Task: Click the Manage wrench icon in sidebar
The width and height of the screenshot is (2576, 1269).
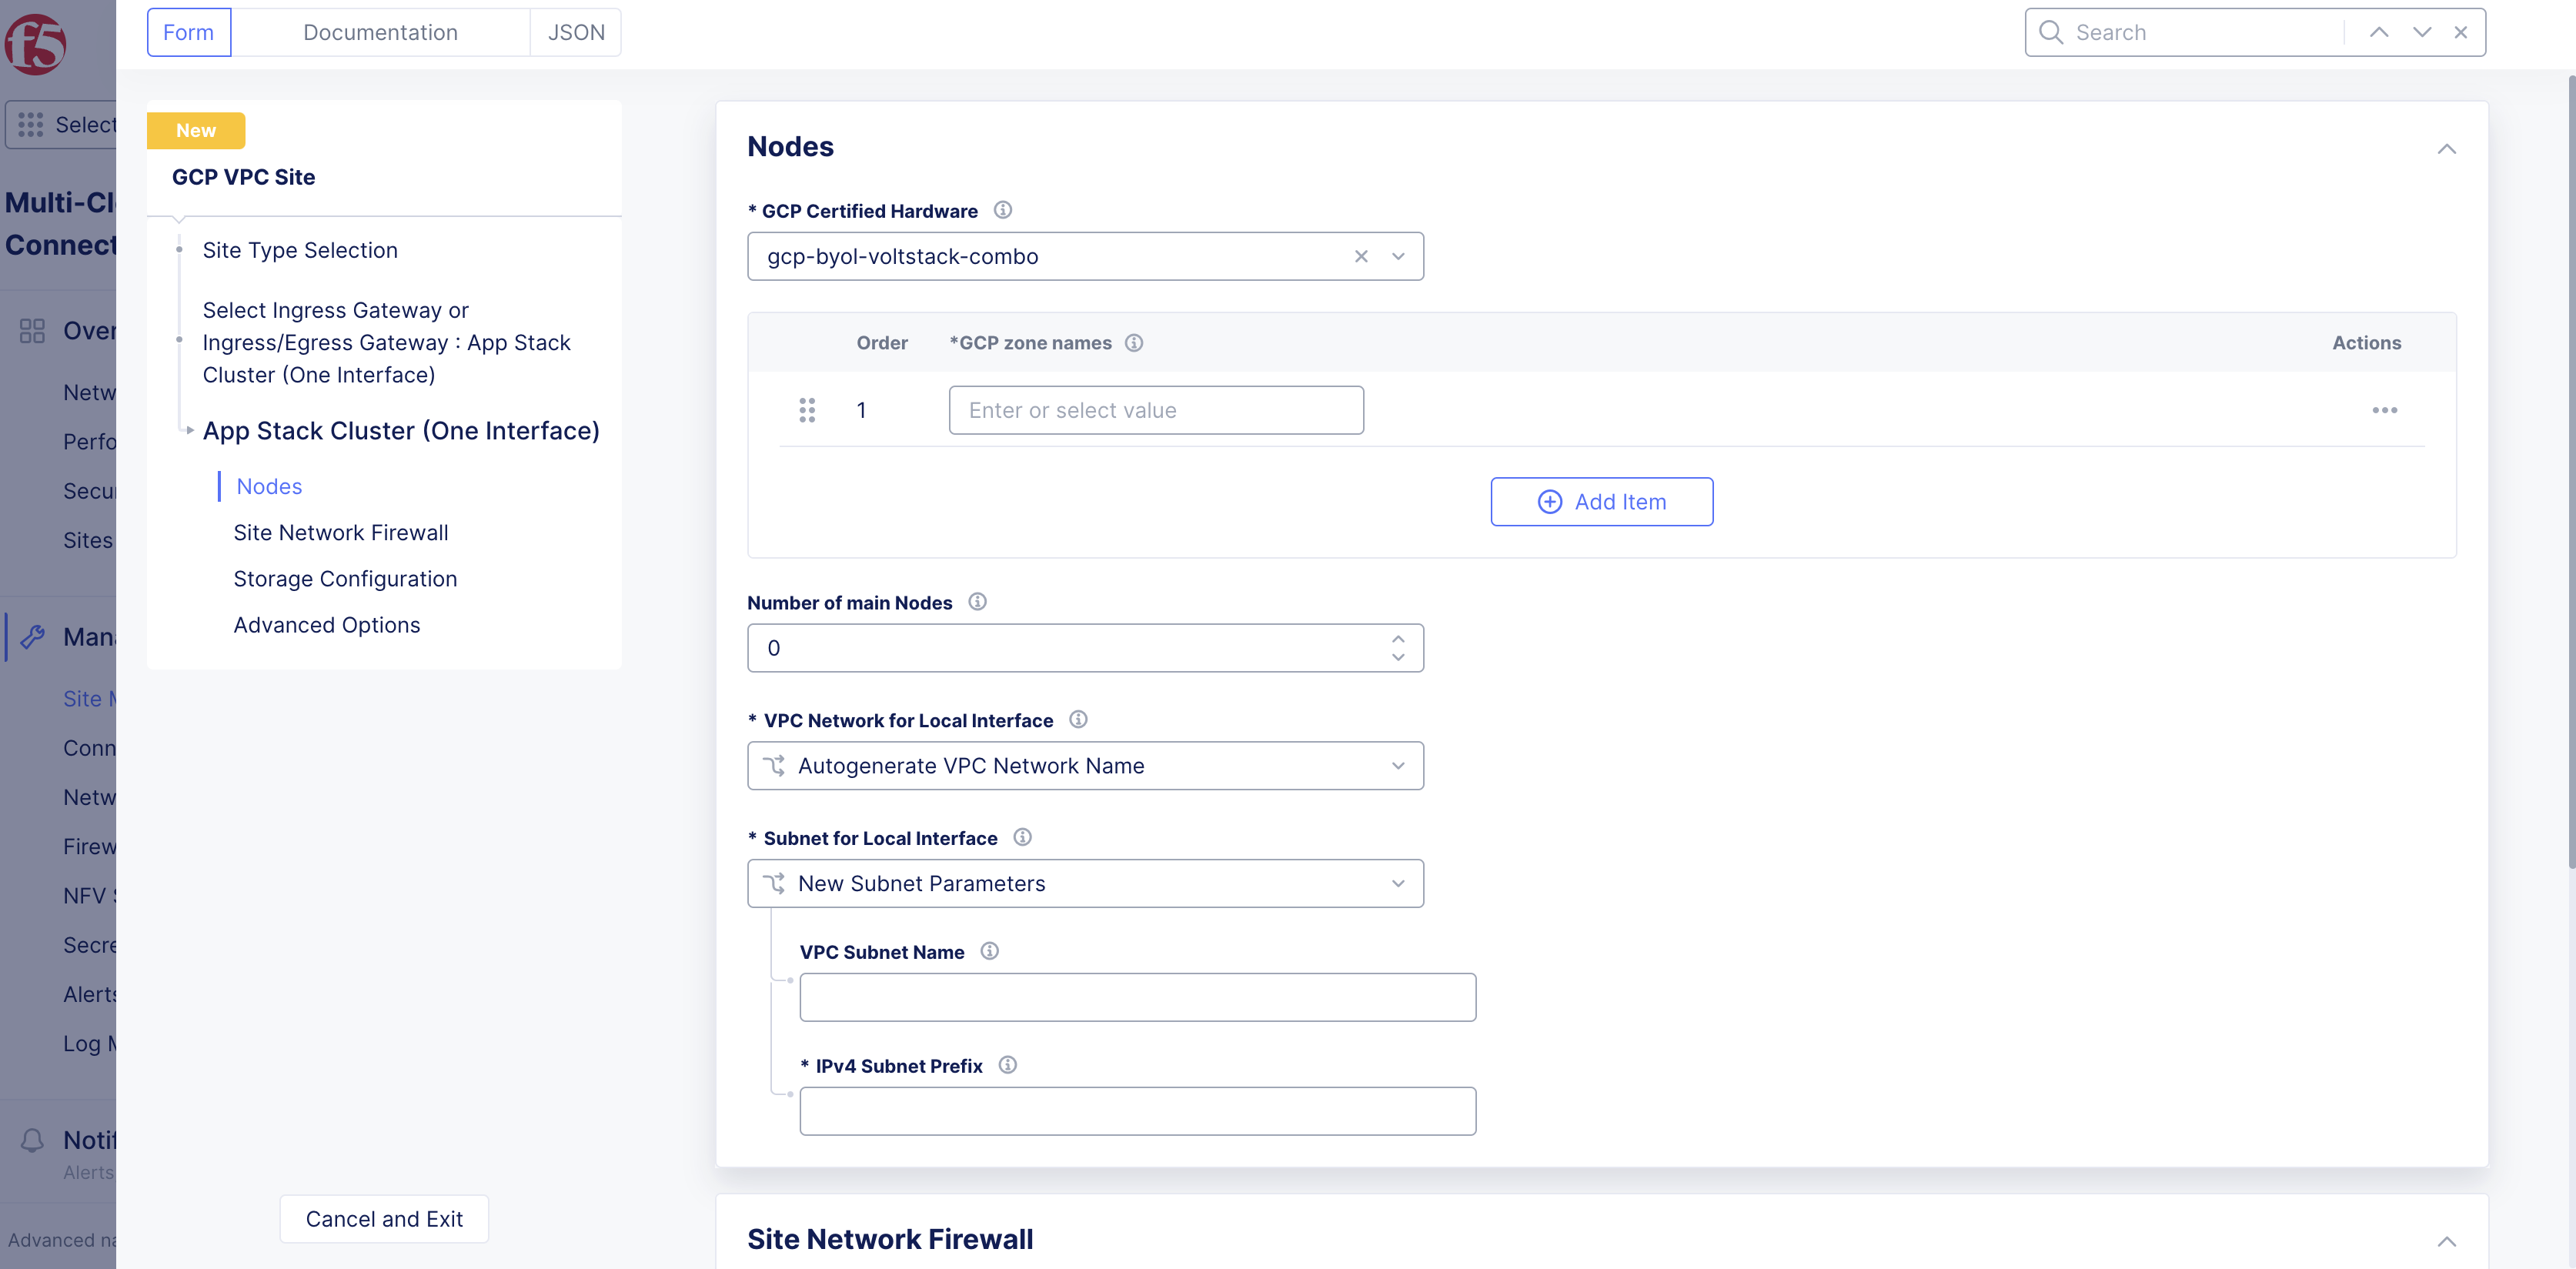Action: click(x=33, y=636)
